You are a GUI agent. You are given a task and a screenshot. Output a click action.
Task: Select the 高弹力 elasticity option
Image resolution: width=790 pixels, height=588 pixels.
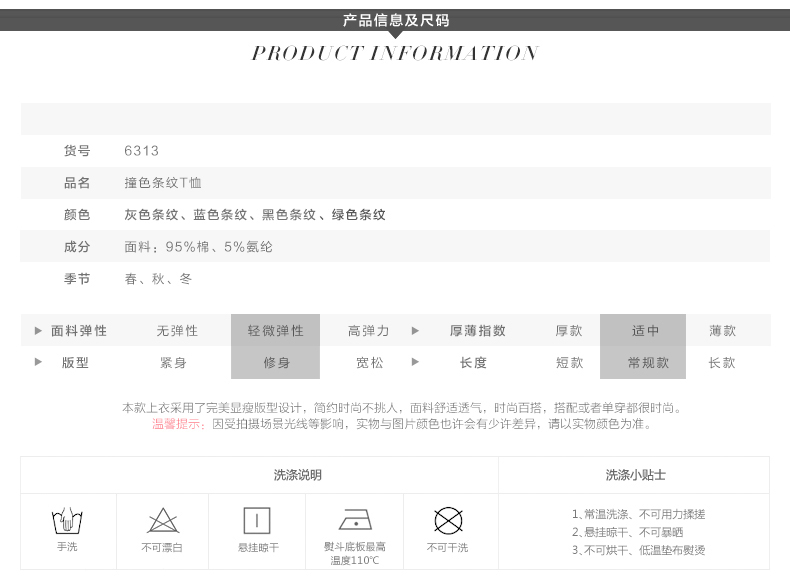pos(368,331)
